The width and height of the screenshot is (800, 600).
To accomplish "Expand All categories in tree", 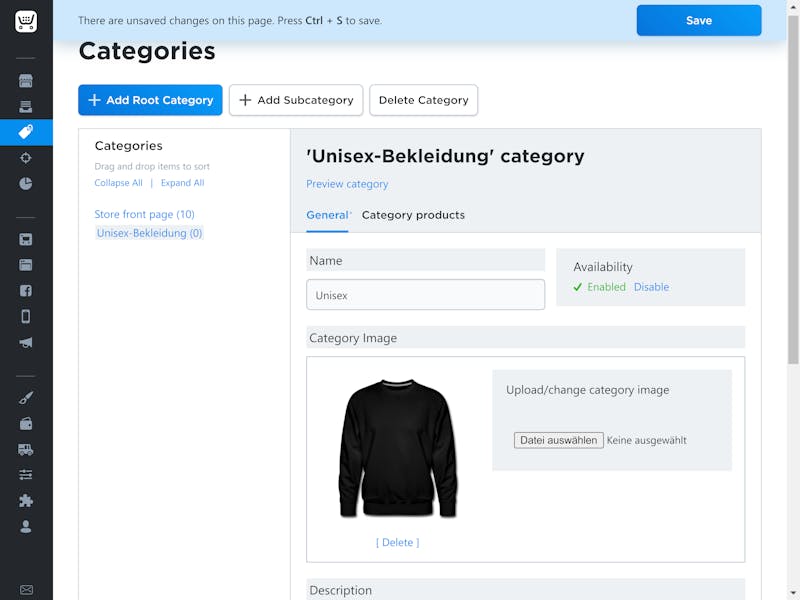I will tap(182, 183).
